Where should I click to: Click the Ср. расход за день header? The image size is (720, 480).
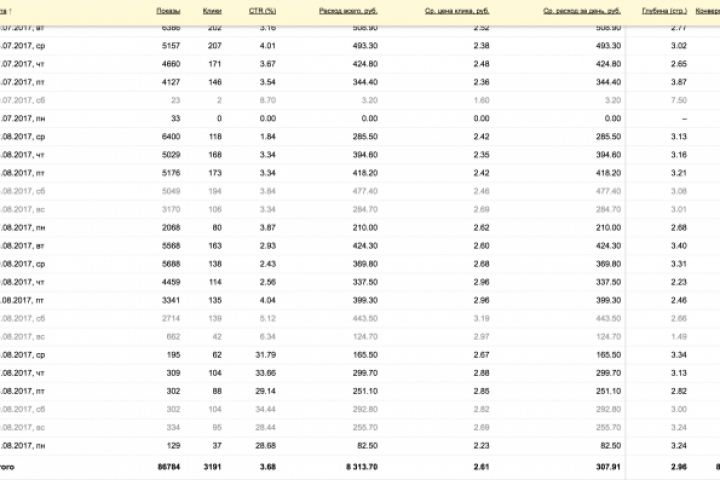581,10
